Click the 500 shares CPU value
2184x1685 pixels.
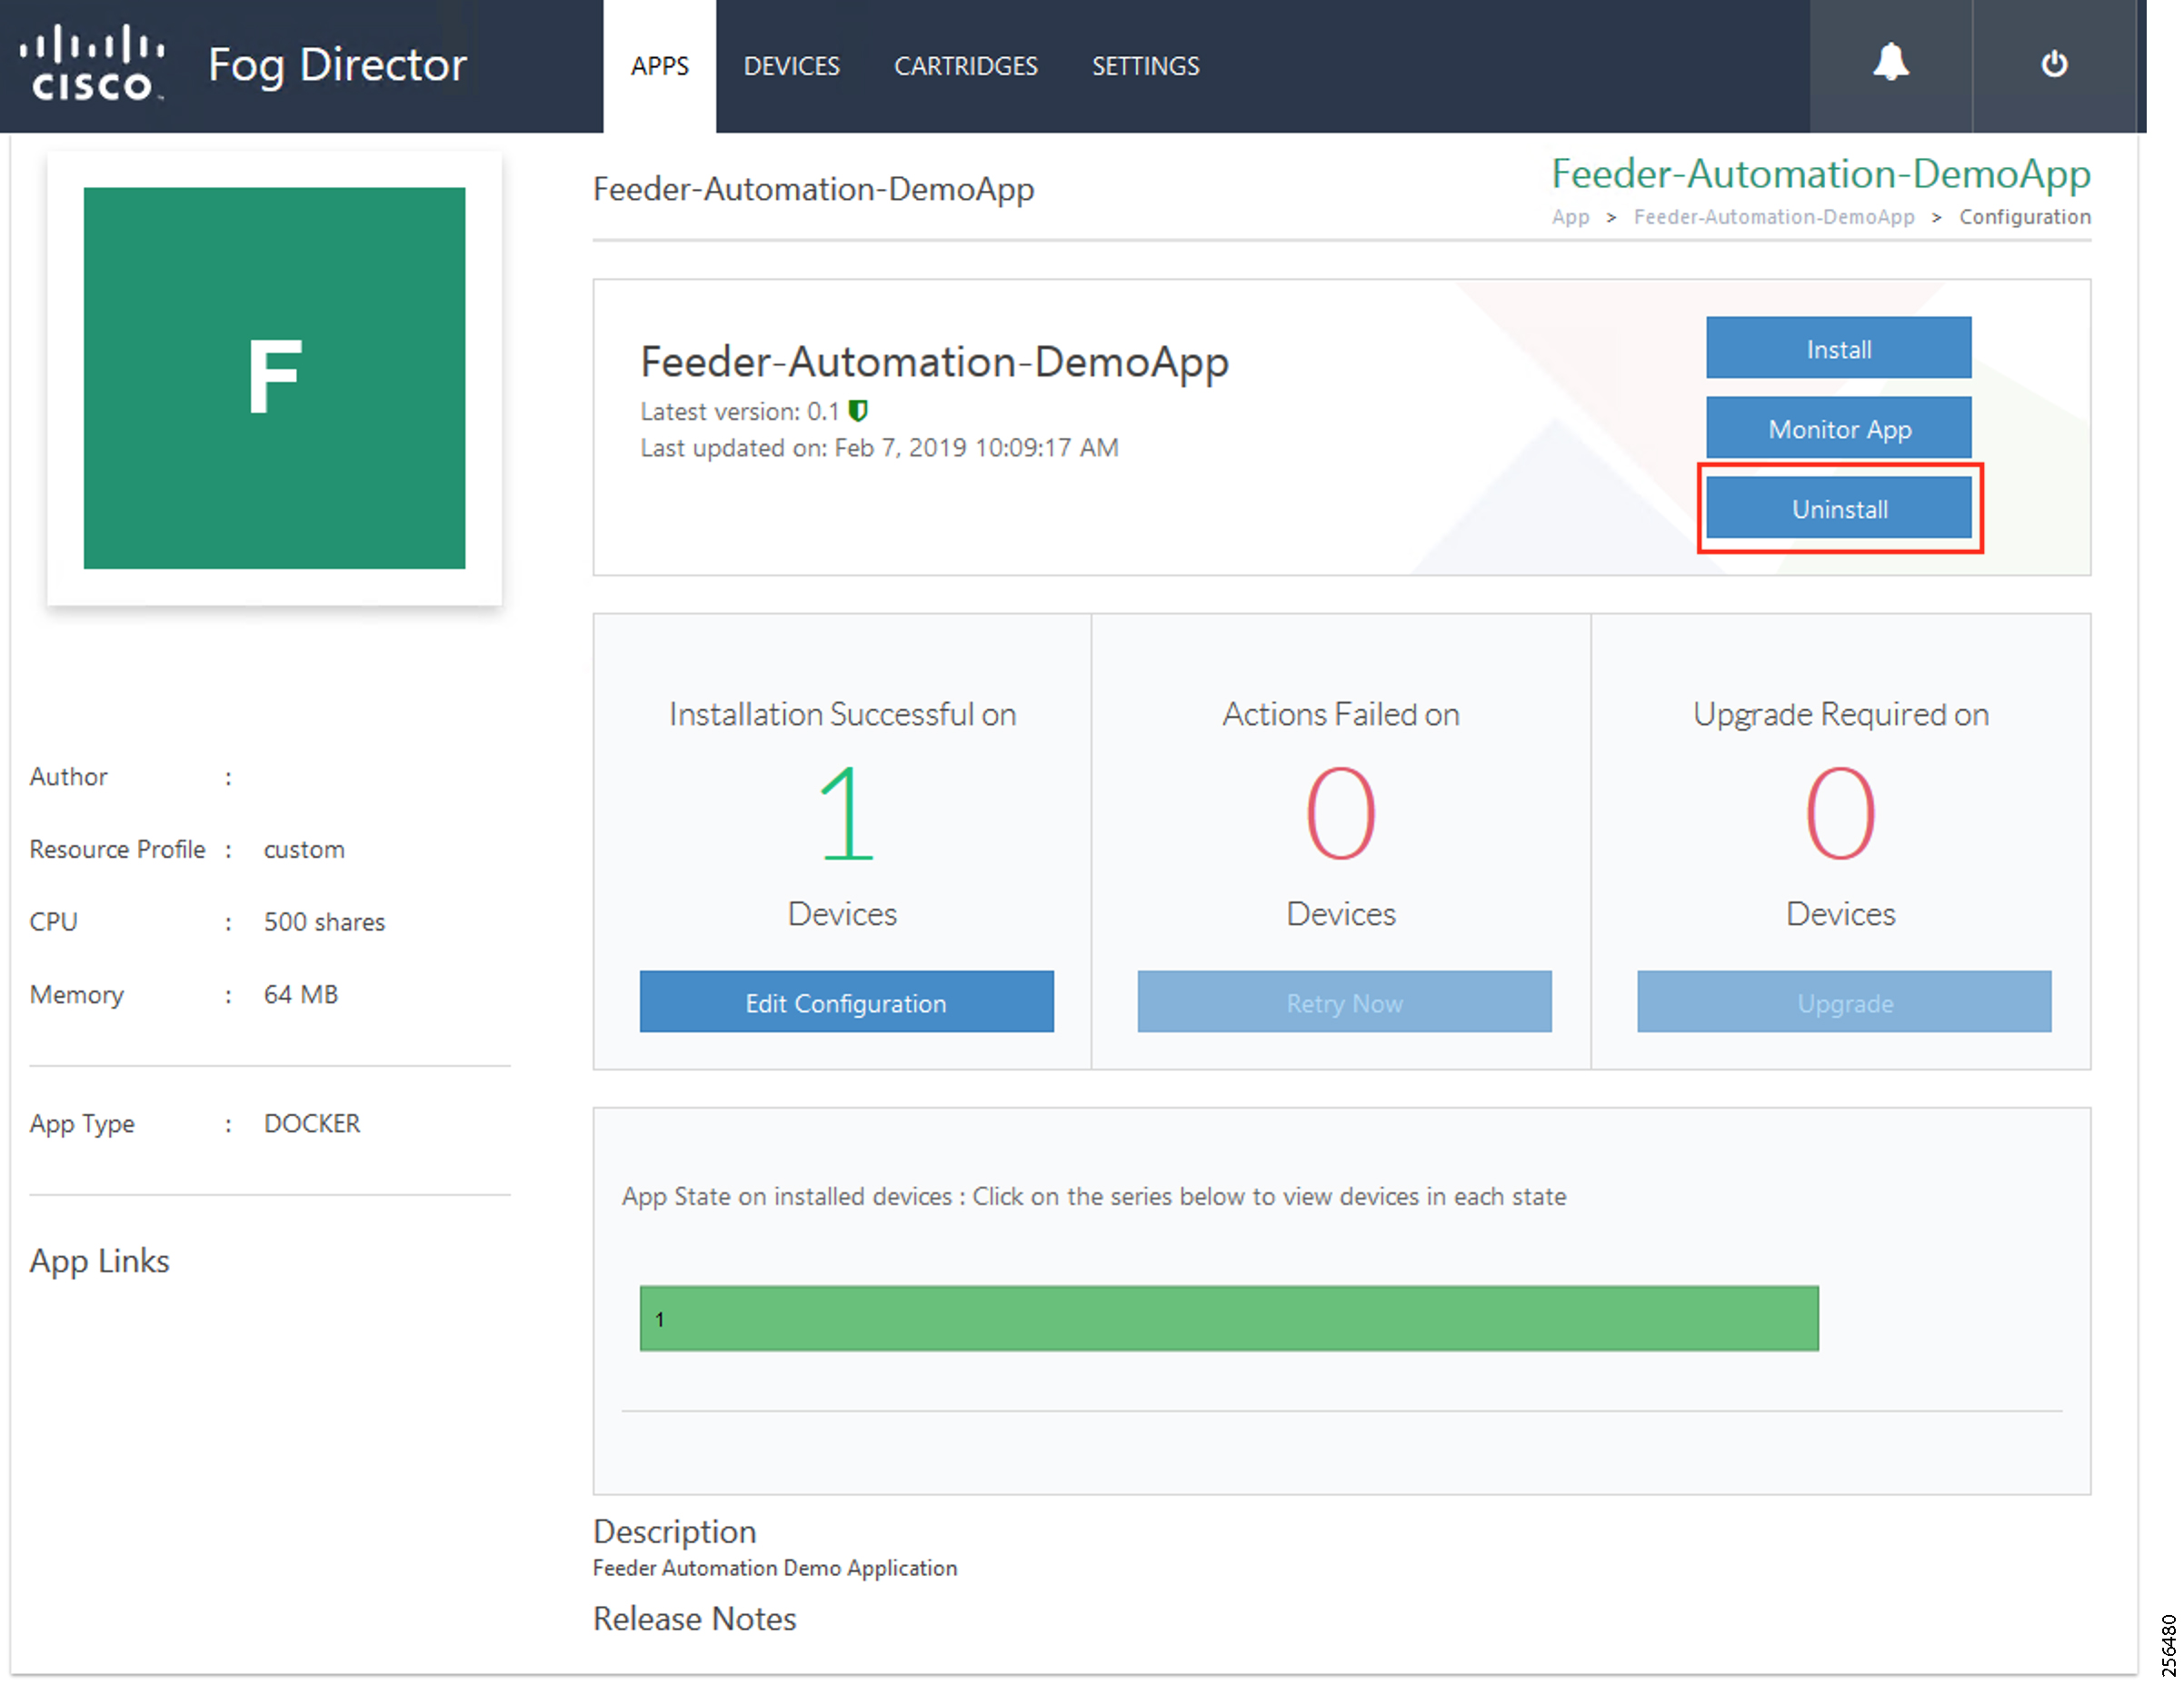tap(324, 921)
